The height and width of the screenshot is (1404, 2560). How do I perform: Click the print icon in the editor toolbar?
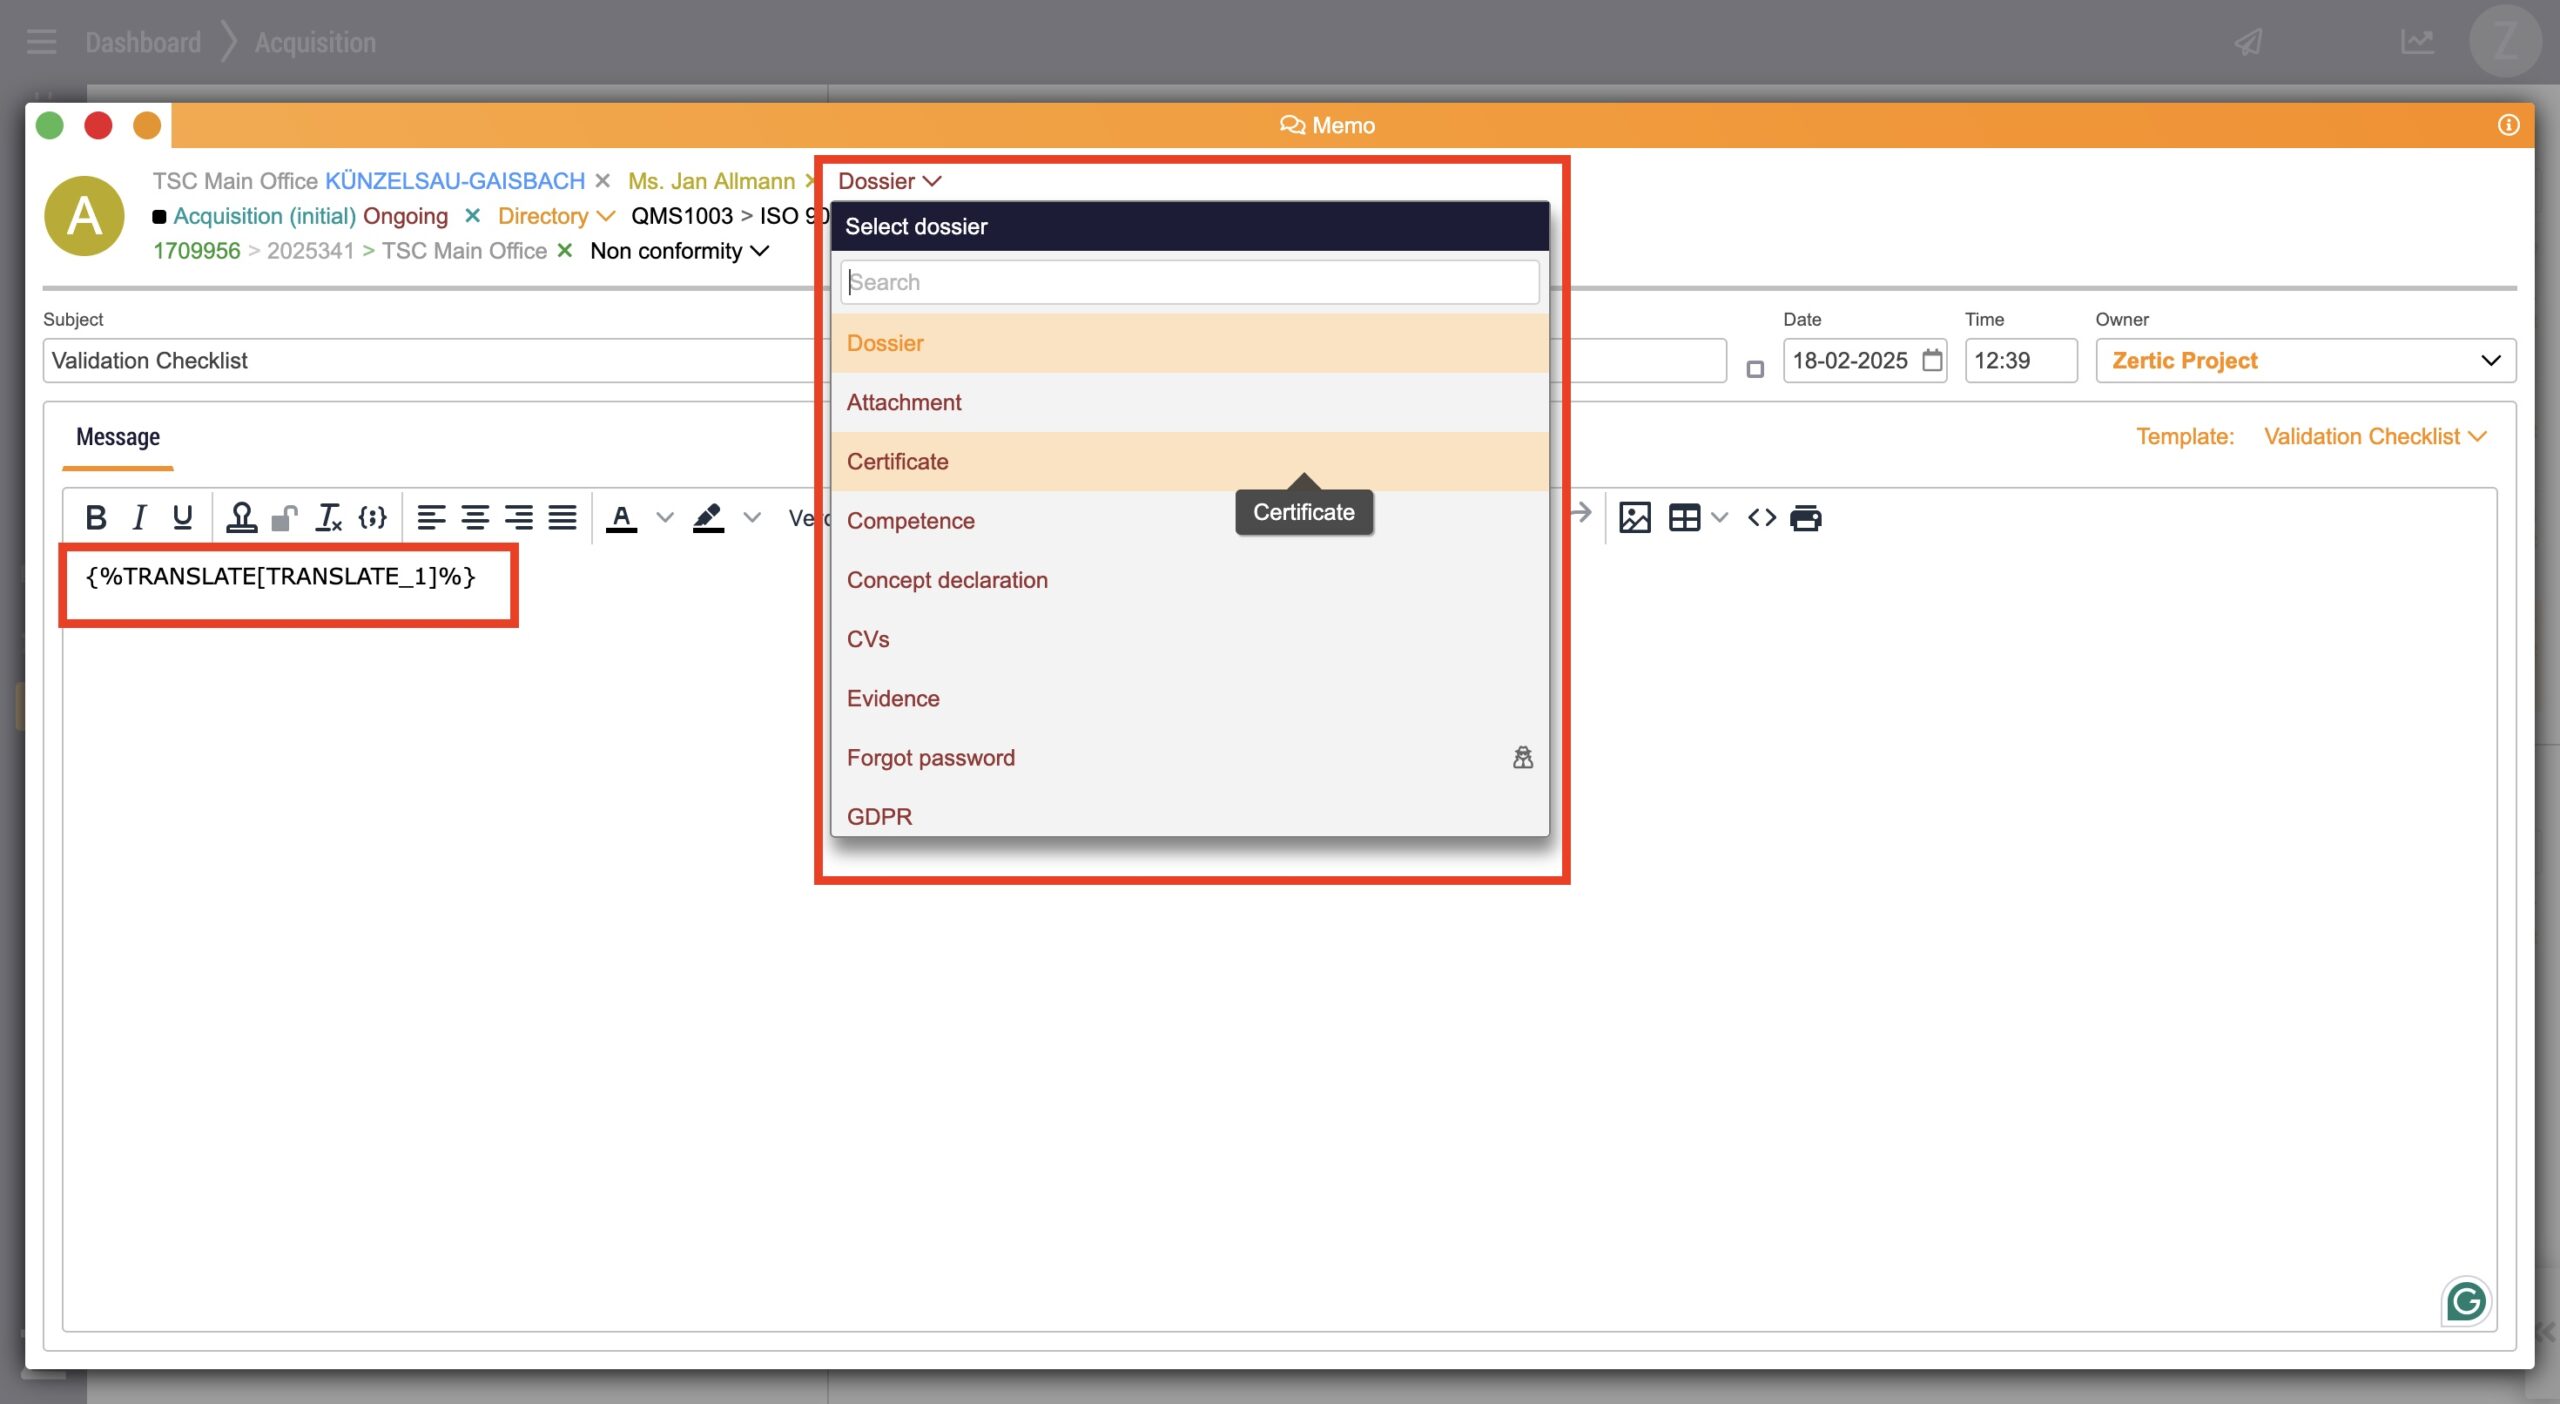[x=1805, y=517]
